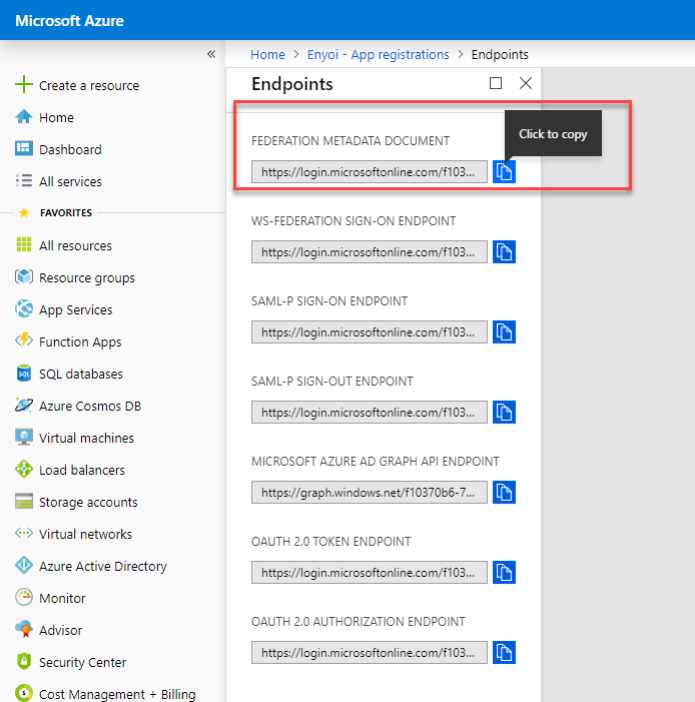Select the WS-Federation Sign-On URL field
The width and height of the screenshot is (695, 702).
pyautogui.click(x=369, y=252)
